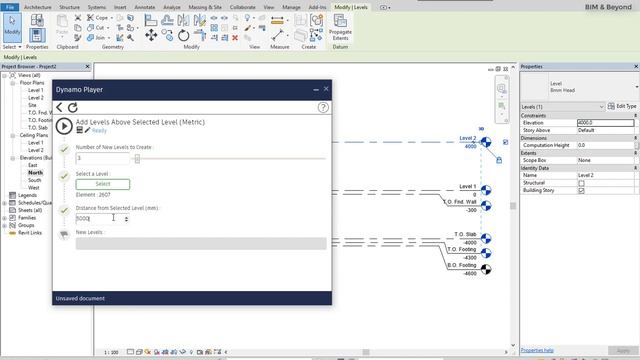Screen dimensions: 640x360
Task: Choose Mirror - Draw Axis tool
Action: click(200, 20)
